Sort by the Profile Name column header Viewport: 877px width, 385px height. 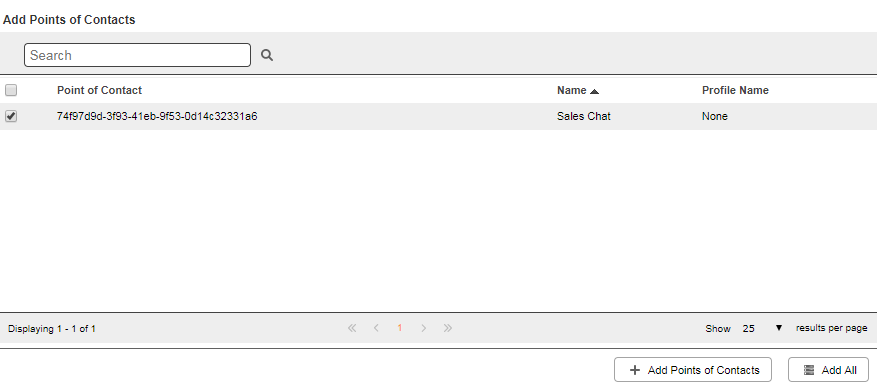pos(735,90)
